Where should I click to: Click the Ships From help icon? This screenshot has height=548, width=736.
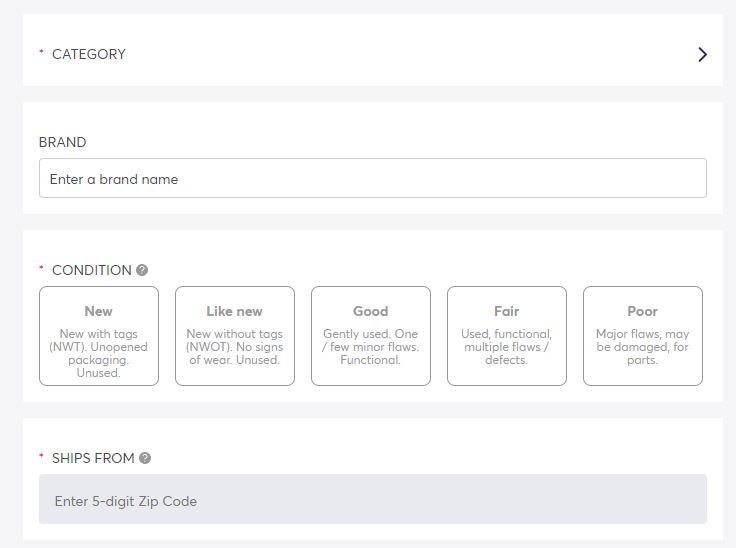click(145, 458)
